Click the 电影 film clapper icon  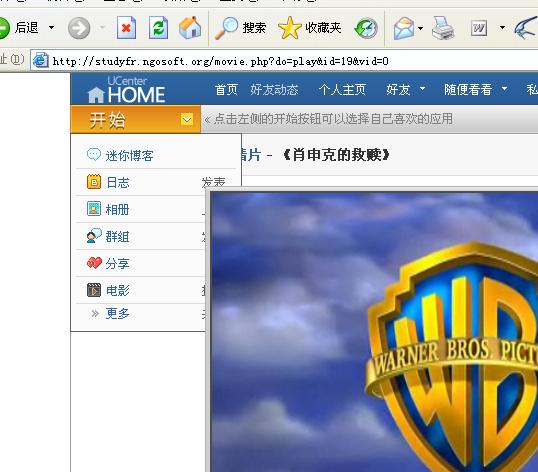94,290
